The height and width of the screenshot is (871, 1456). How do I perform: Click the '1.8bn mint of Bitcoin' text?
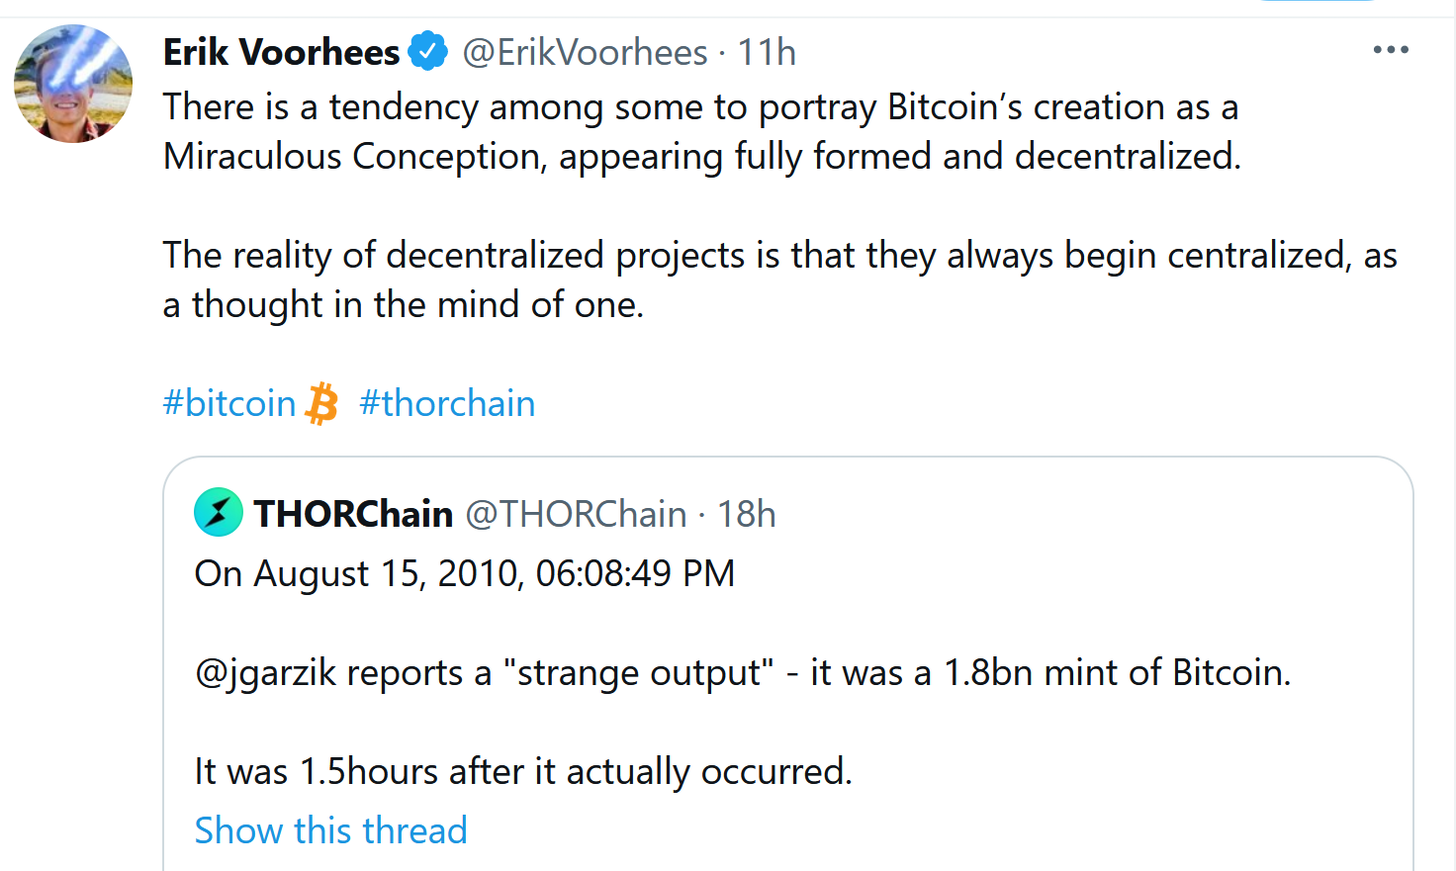coord(1116,673)
